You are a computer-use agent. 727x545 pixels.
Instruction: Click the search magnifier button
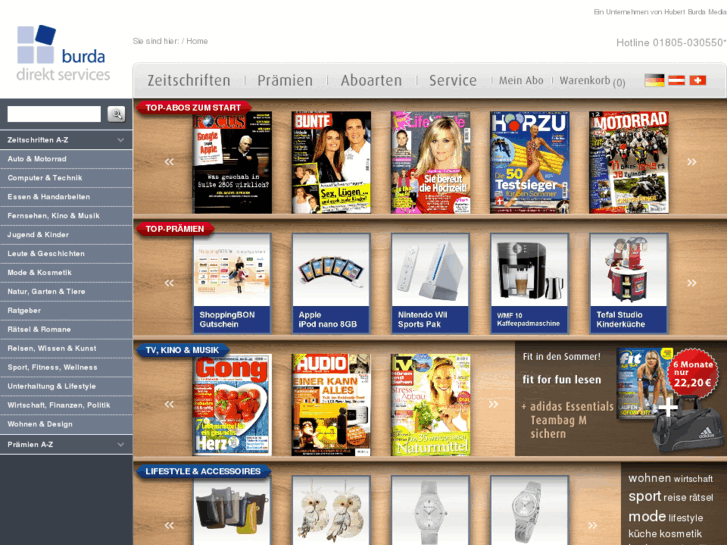click(x=116, y=114)
